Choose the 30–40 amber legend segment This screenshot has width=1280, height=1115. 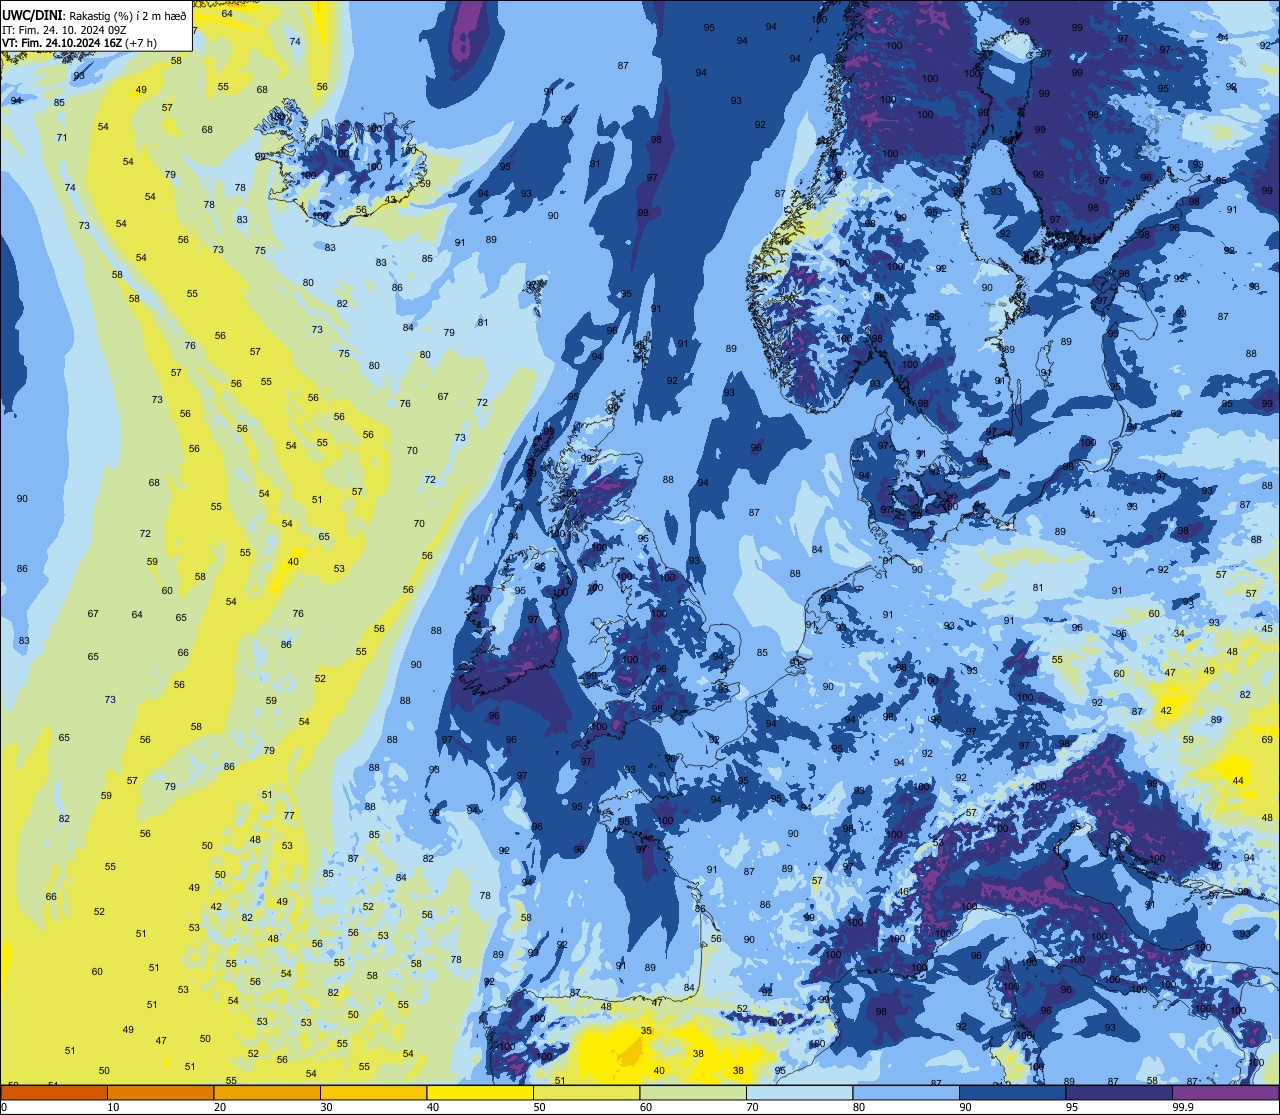coord(373,1093)
